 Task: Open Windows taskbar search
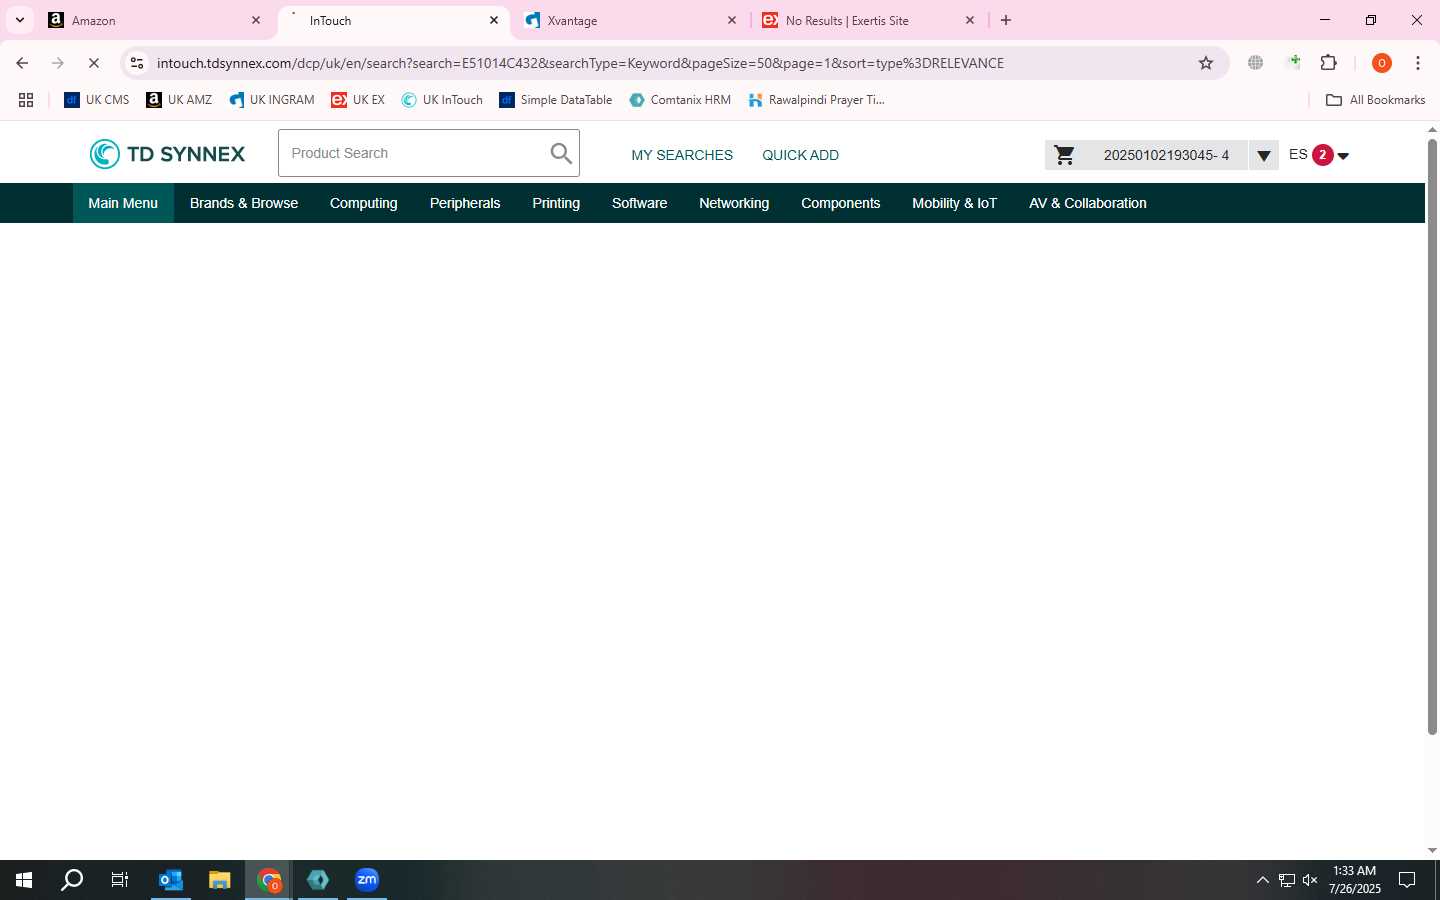click(72, 880)
